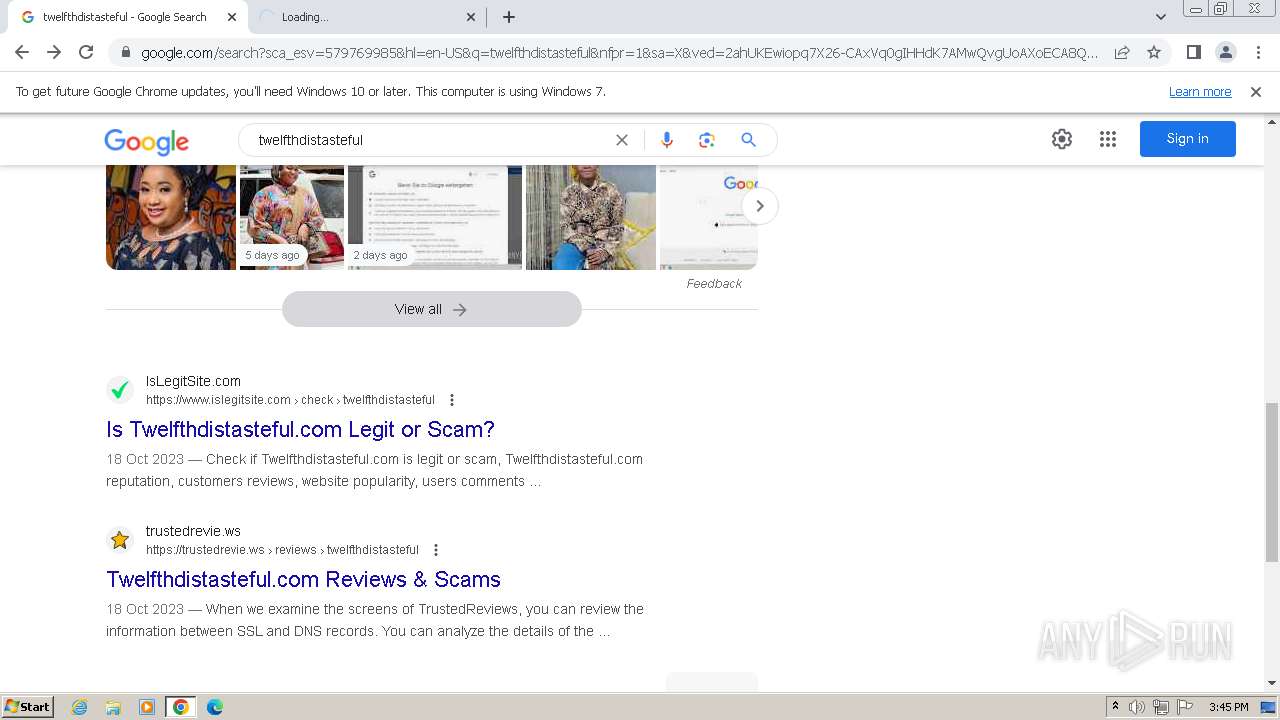Screen dimensions: 1280x720
Task: Go forward to next page
Action: coord(54,52)
